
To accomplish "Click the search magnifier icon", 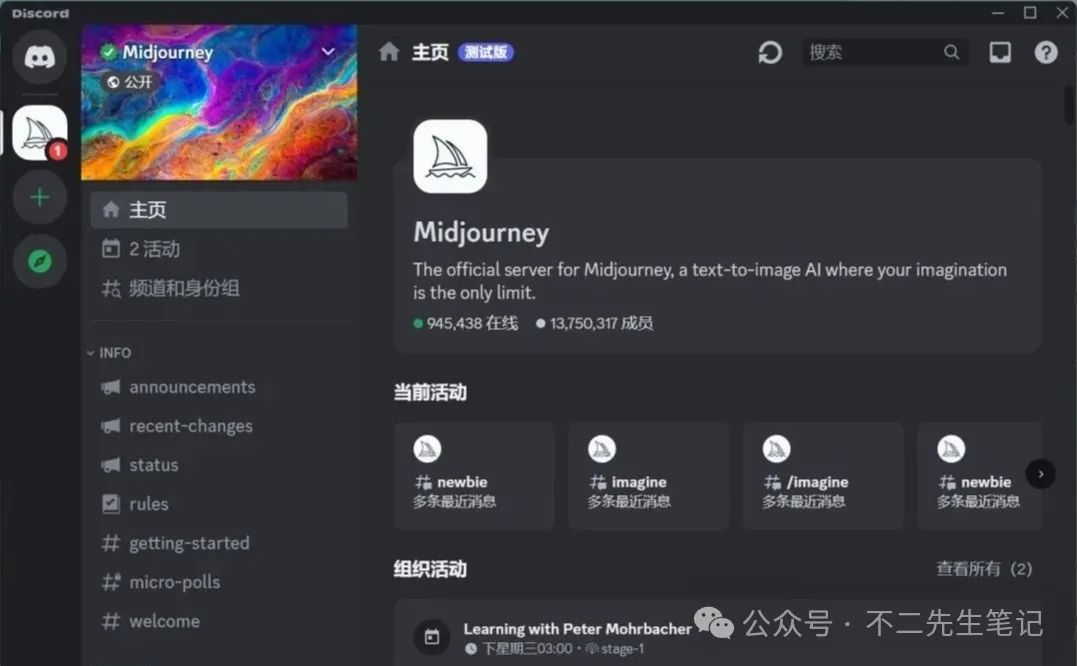I will 951,52.
